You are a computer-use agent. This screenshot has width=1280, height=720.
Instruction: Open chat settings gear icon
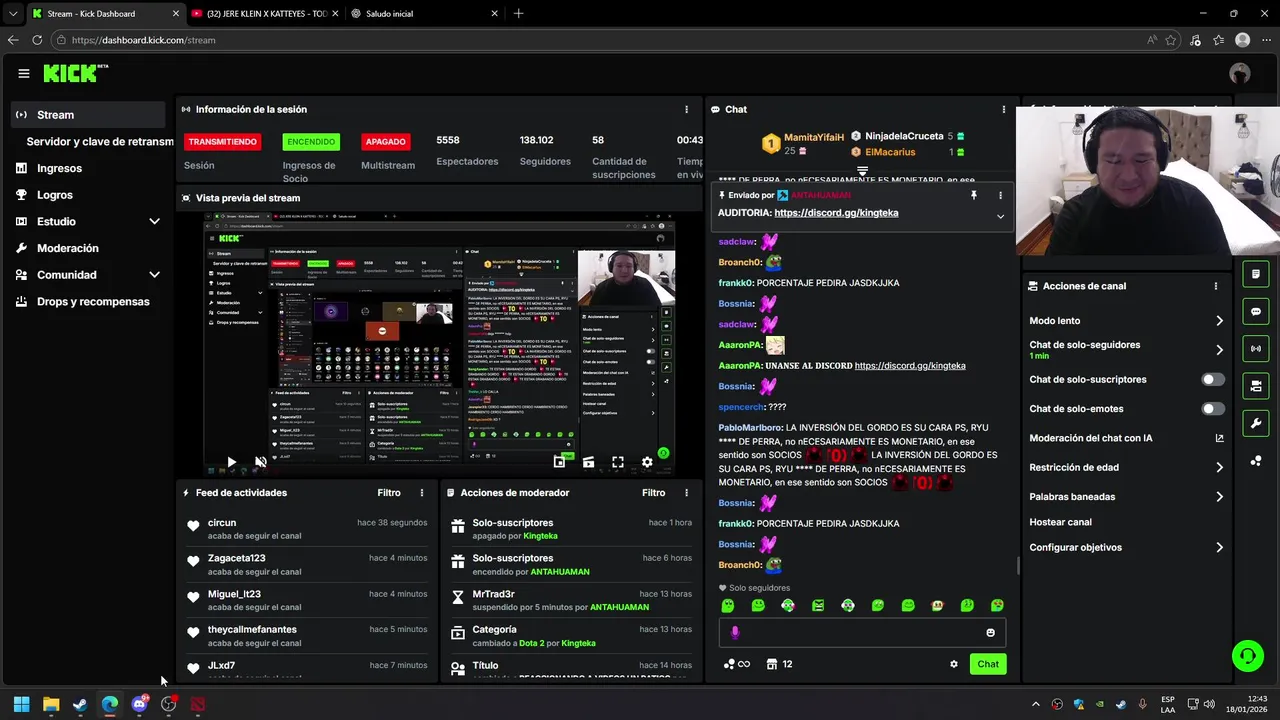(953, 664)
